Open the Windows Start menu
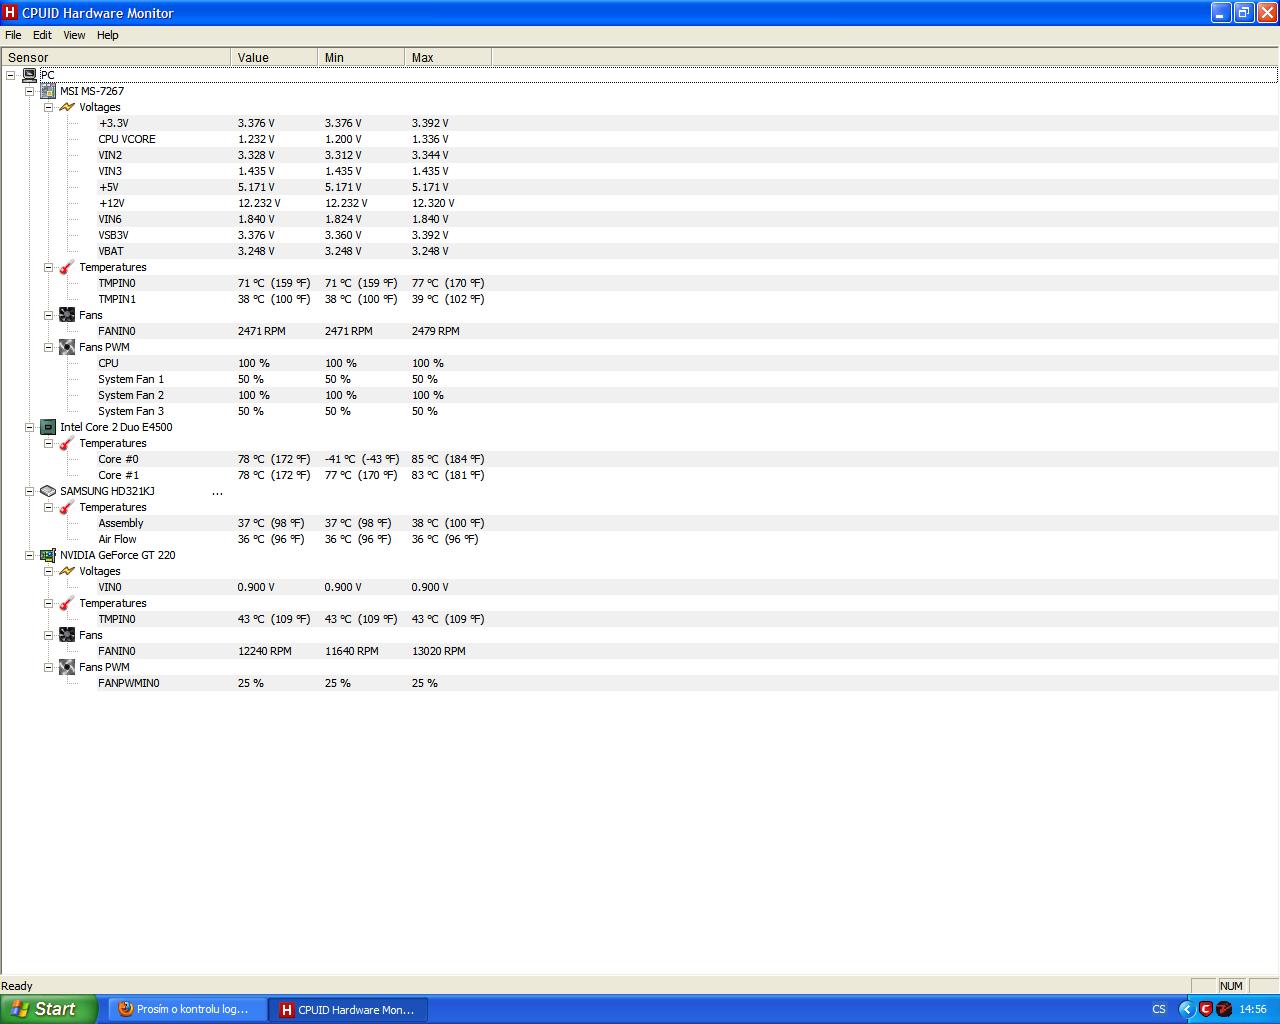The height and width of the screenshot is (1024, 1280). 49,1009
